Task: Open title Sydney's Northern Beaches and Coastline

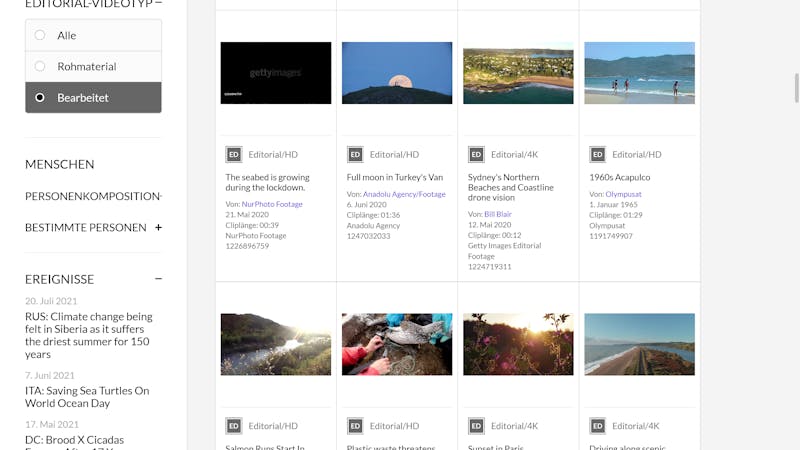Action: point(511,187)
